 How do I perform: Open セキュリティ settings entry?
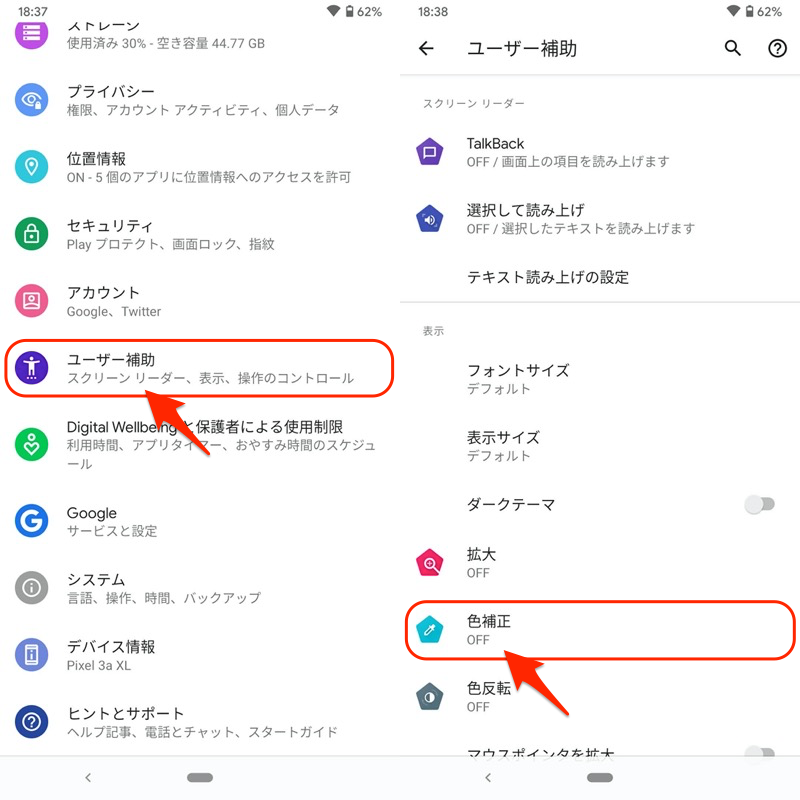pos(200,234)
